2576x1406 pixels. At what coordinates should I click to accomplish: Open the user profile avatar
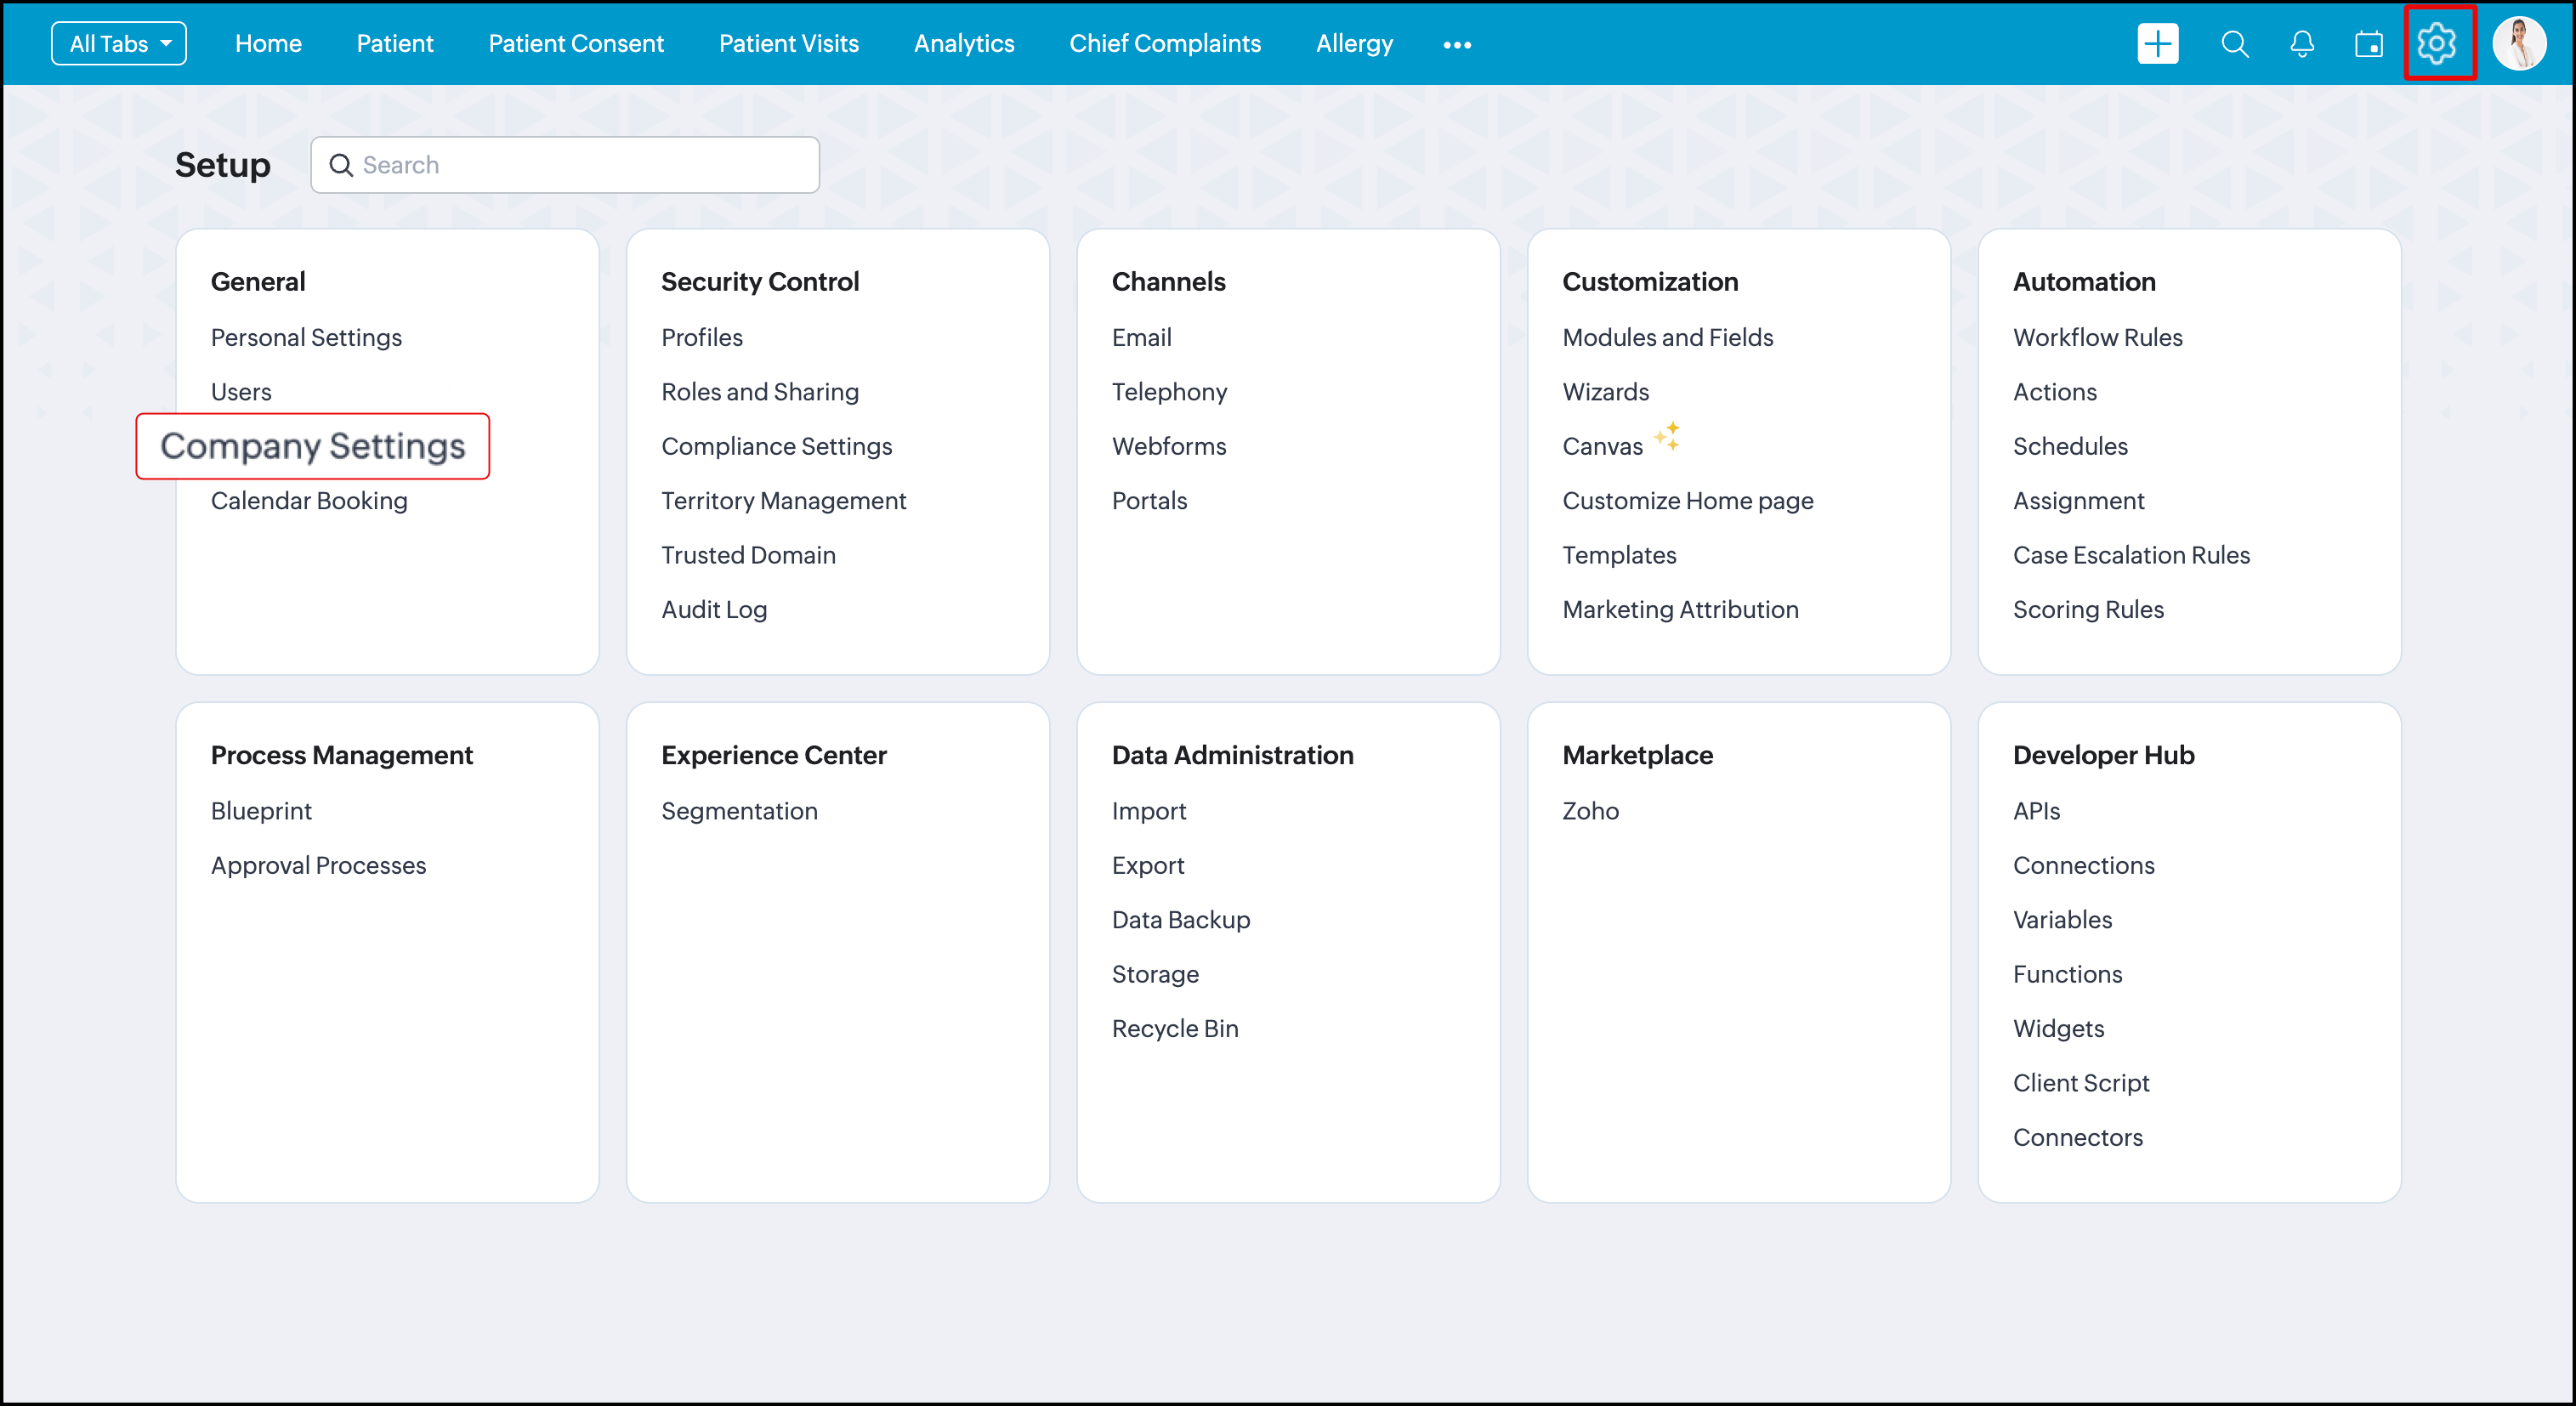pos(2518,44)
